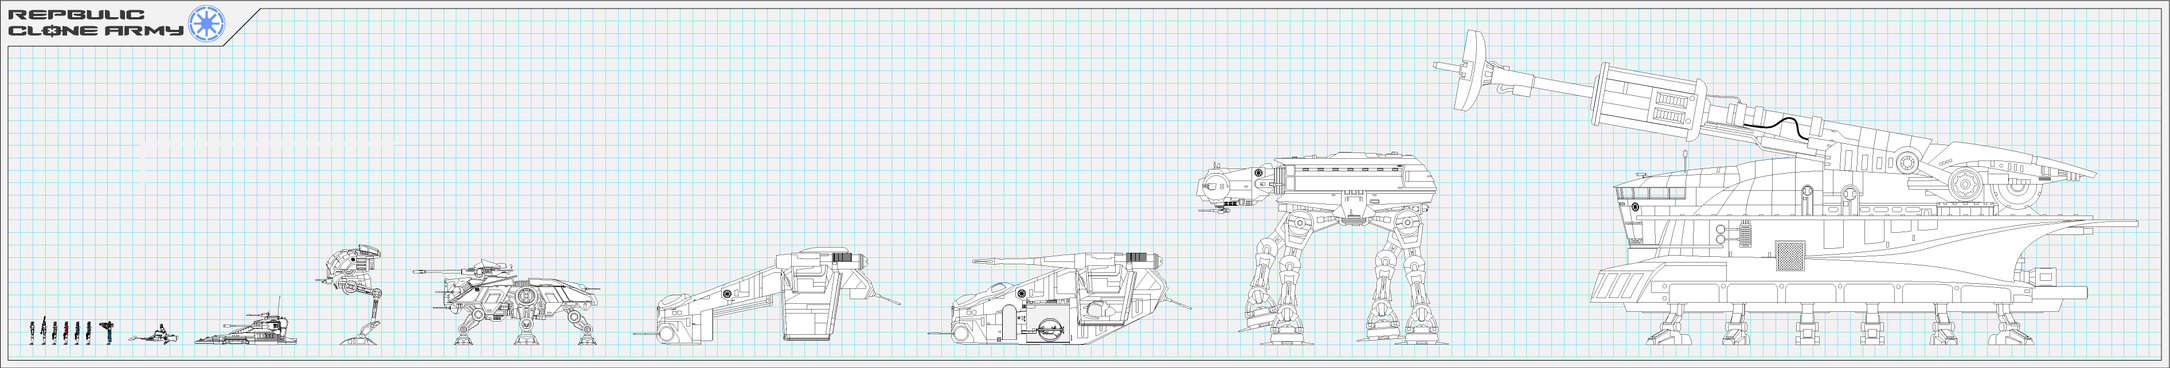
Task: Click the clone riding the speeder bike
Action: 162,329
